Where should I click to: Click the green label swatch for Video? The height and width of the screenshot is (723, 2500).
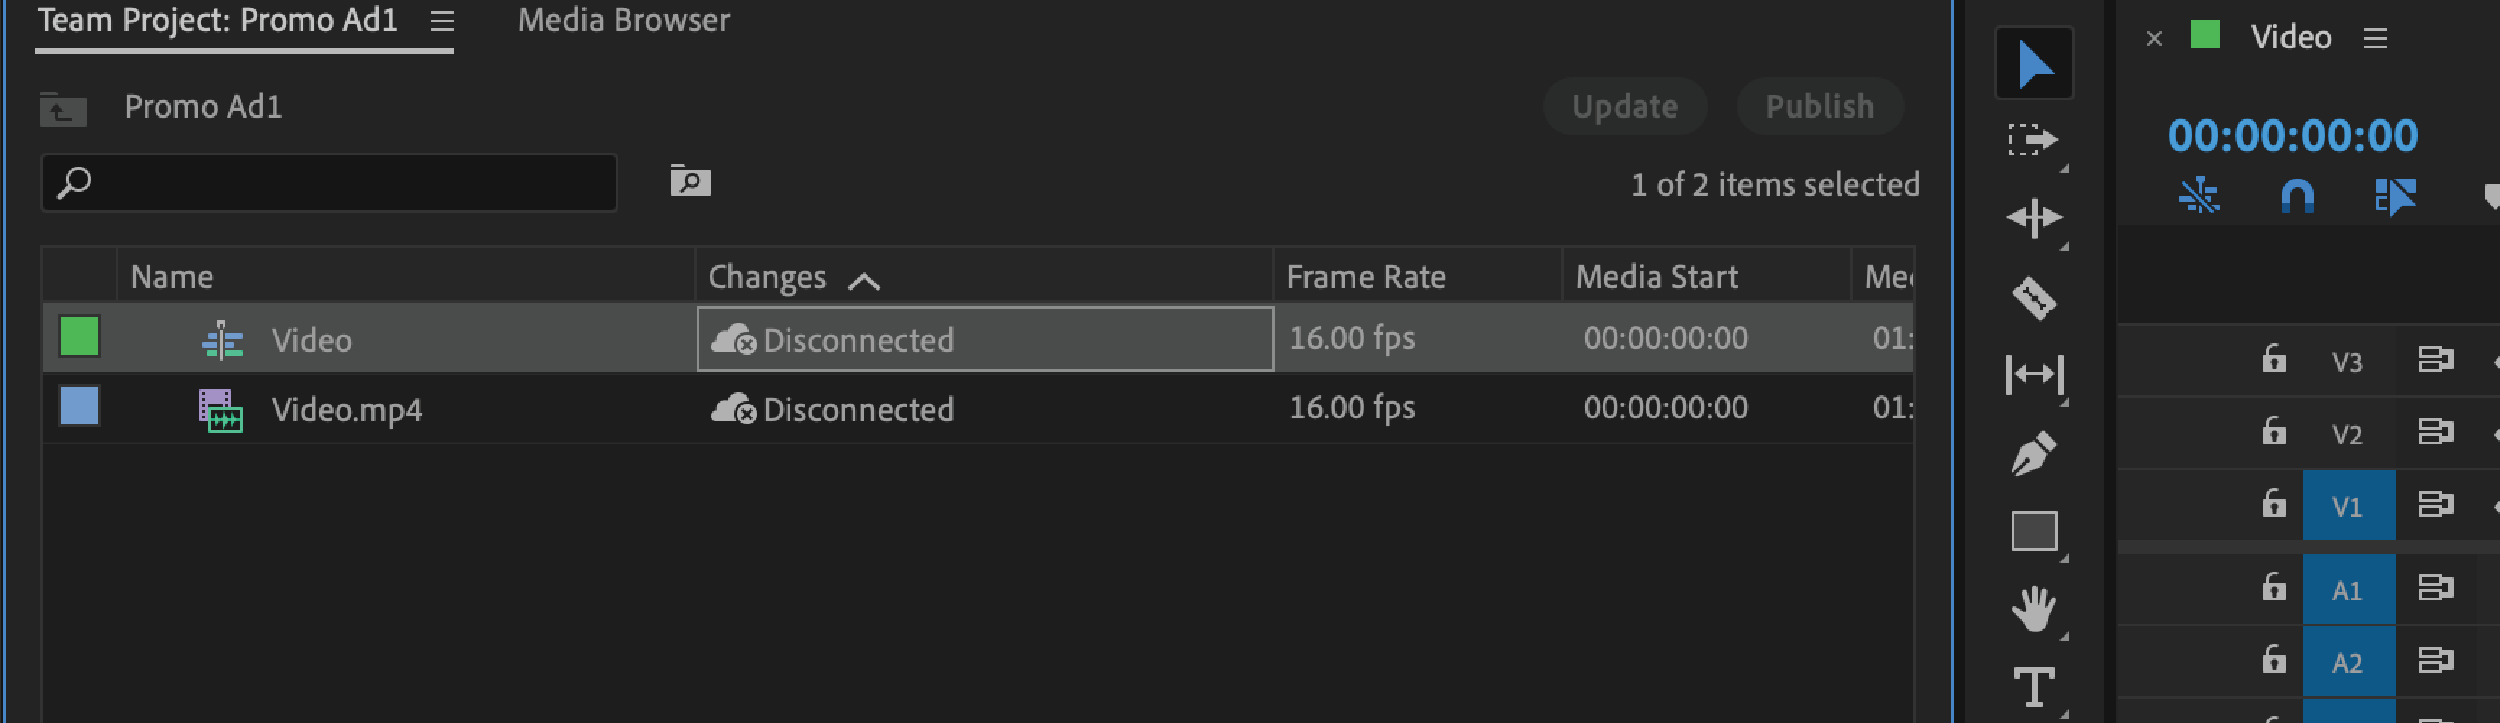pos(79,337)
